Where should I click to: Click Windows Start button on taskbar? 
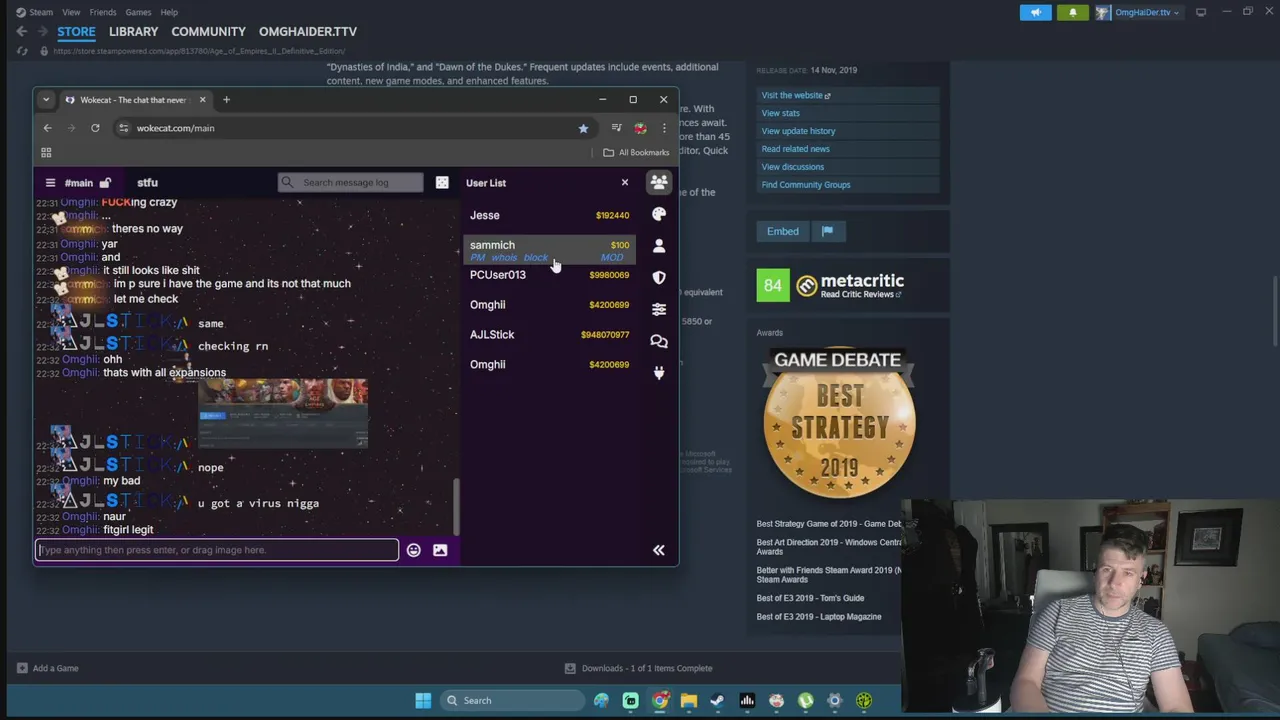423,700
